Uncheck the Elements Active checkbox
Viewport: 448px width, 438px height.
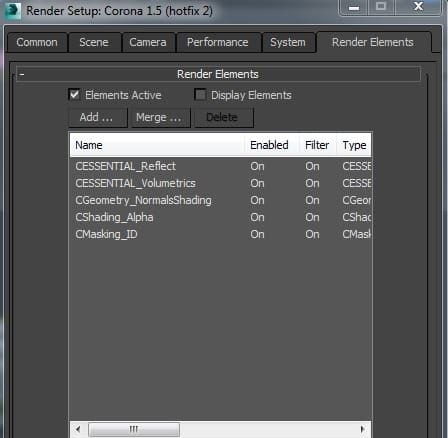click(x=74, y=95)
